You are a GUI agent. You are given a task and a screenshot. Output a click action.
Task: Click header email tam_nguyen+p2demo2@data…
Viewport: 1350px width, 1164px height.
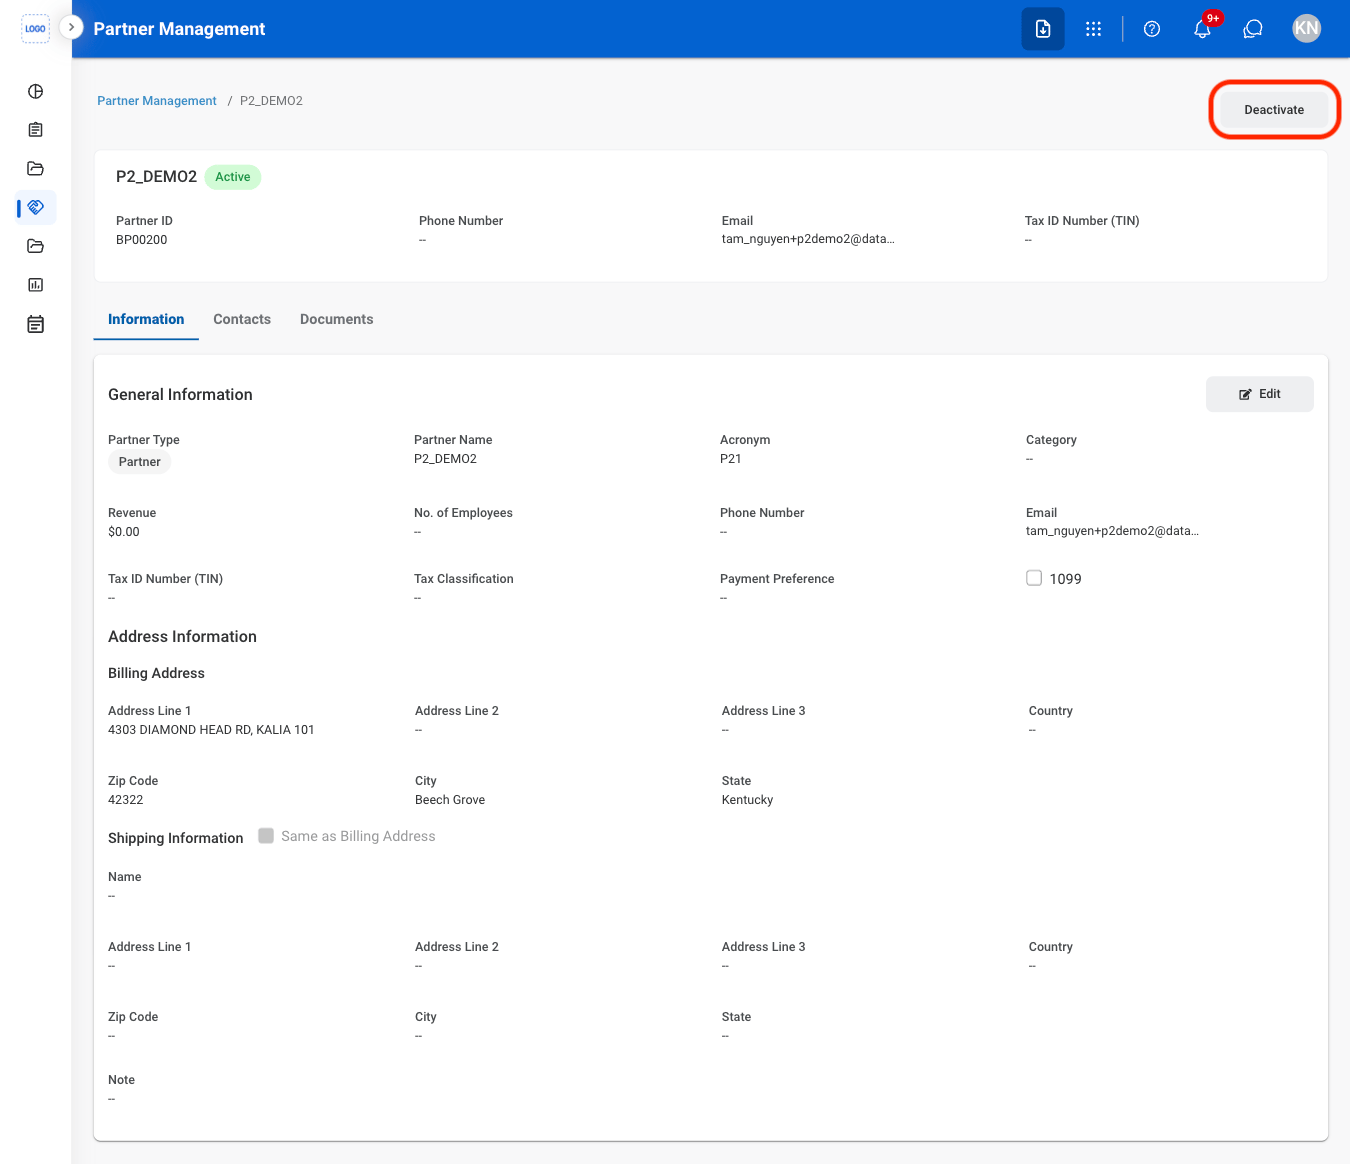pos(808,239)
